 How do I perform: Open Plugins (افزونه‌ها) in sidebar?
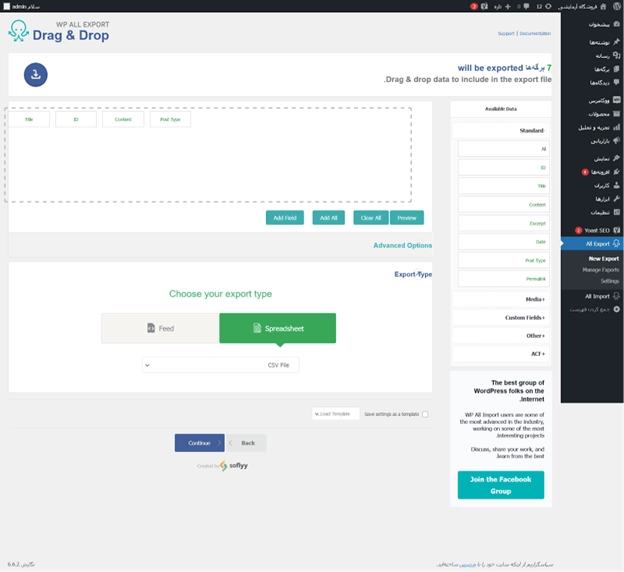[604, 172]
